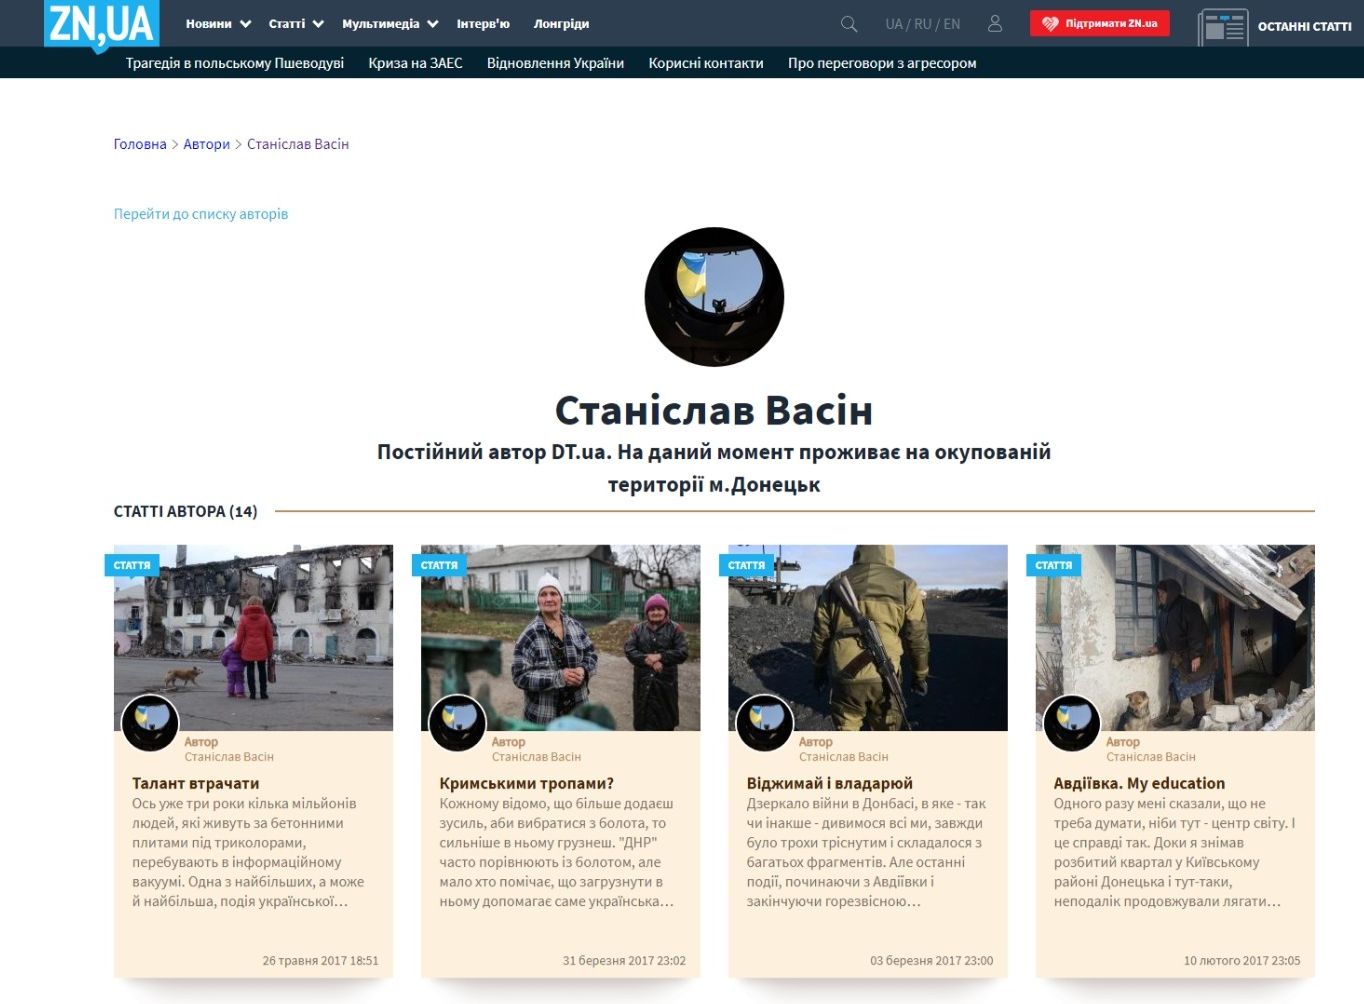Click СТАТТЯ tag on Авдіївка card
This screenshot has height=1004, width=1364.
coord(1054,565)
